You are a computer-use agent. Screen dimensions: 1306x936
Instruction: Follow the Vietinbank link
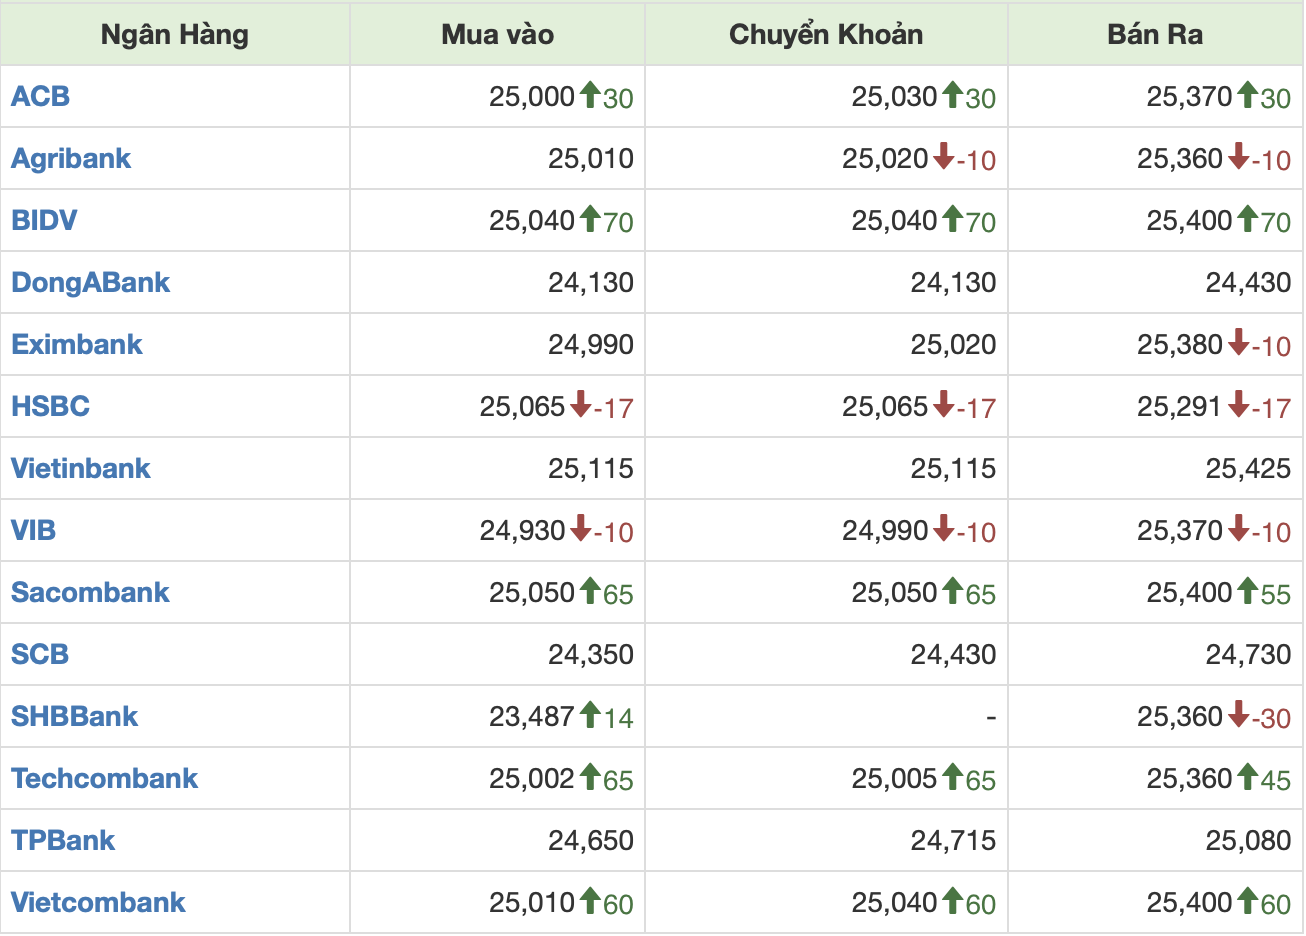[x=80, y=468]
